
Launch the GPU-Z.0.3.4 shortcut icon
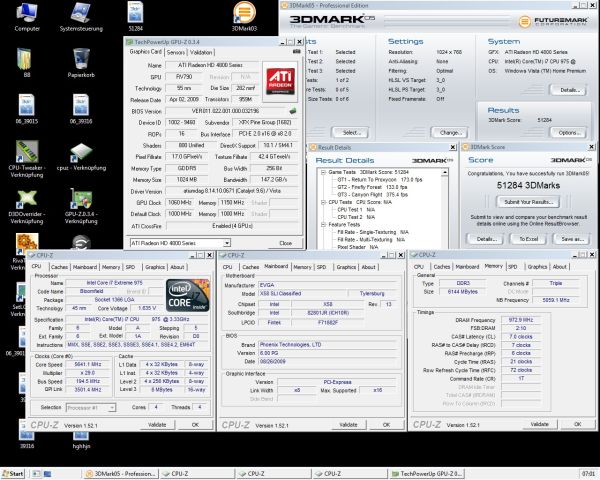pyautogui.click(x=81, y=207)
